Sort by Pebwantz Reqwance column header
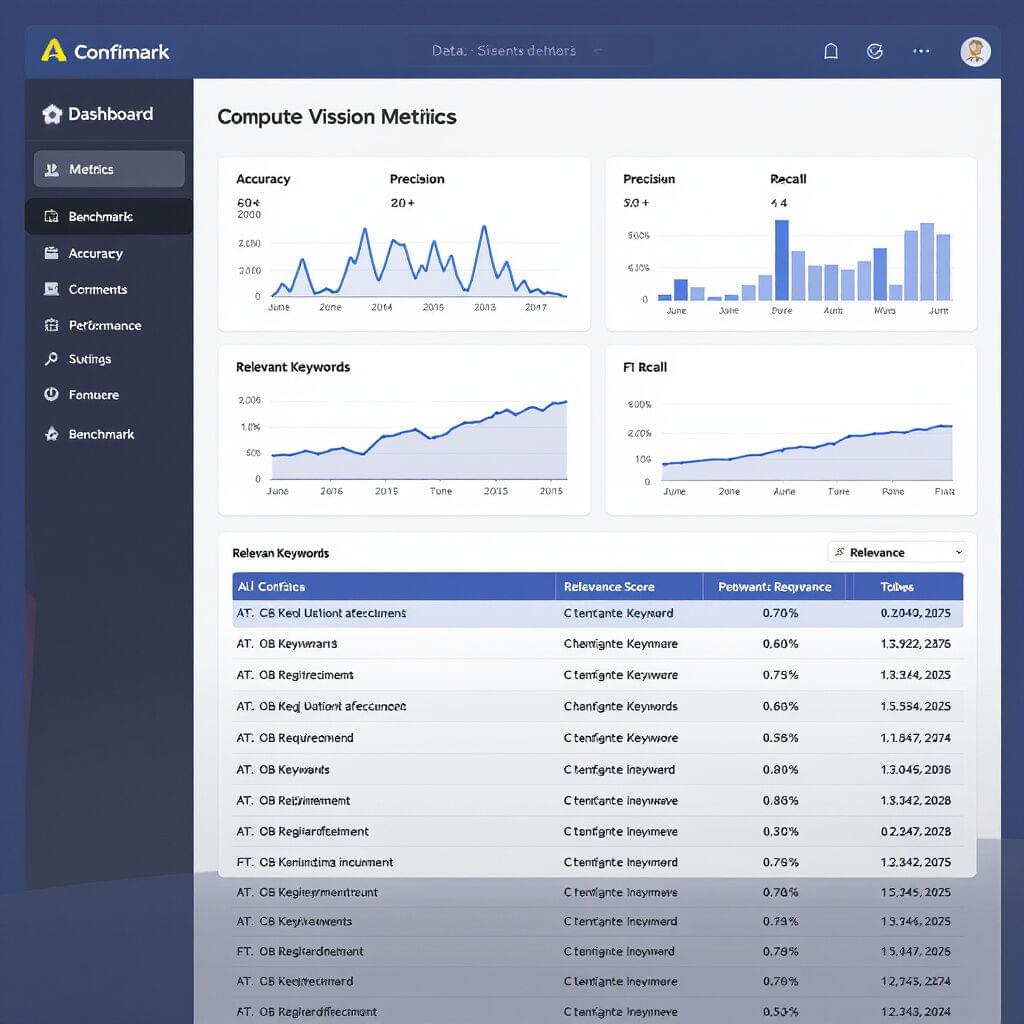This screenshot has height=1024, width=1024. tap(775, 586)
